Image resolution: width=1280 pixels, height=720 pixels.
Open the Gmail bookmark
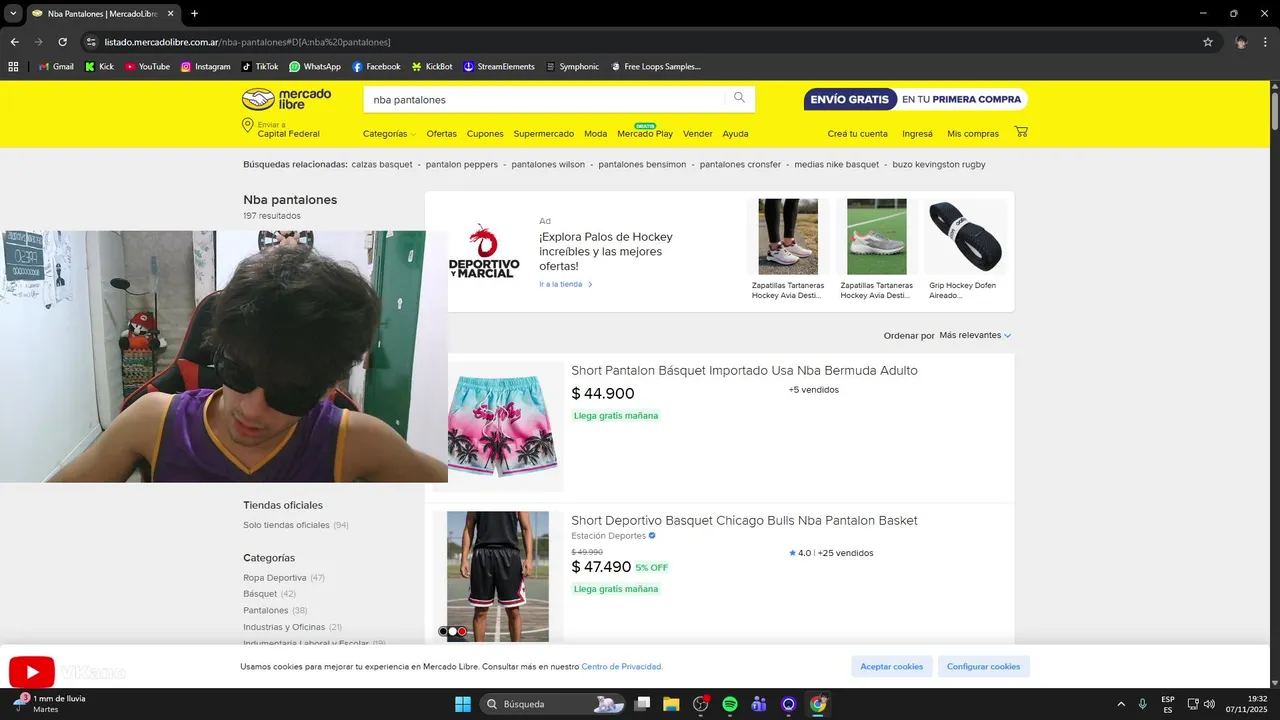point(56,67)
